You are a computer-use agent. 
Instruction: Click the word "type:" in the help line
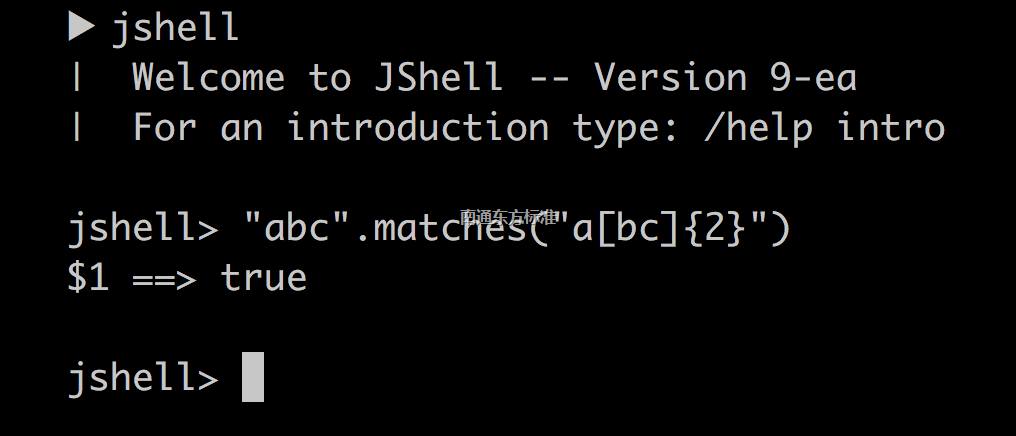pos(626,129)
